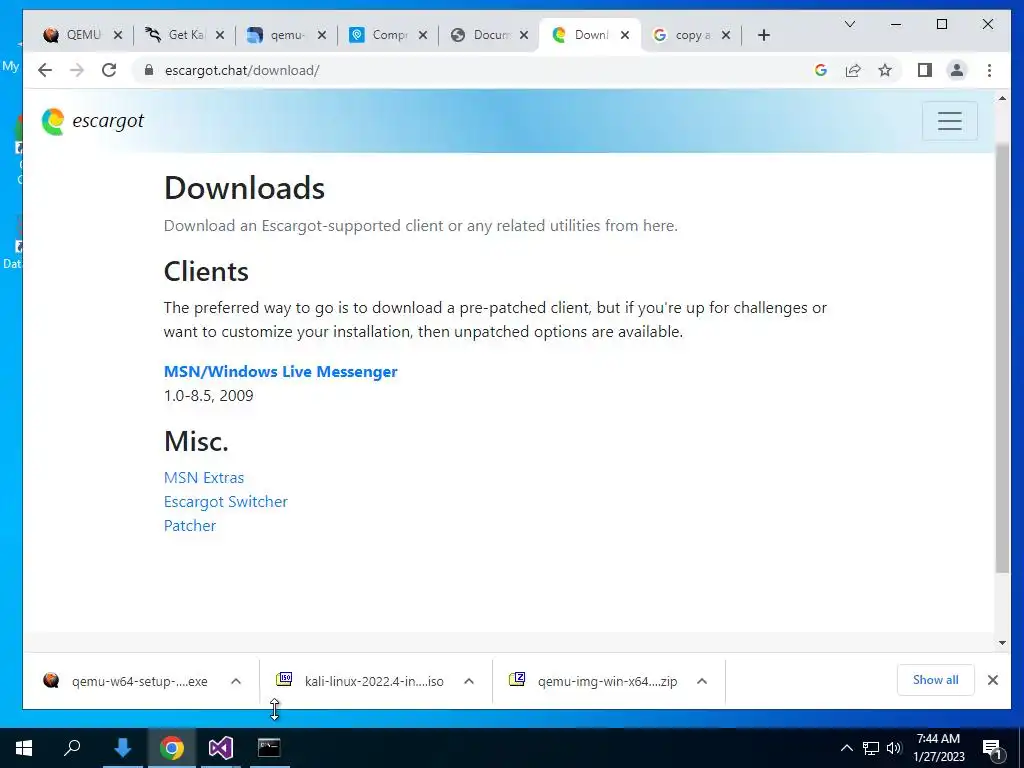Open the command prompt taskbar icon
The height and width of the screenshot is (768, 1024).
[x=269, y=748]
